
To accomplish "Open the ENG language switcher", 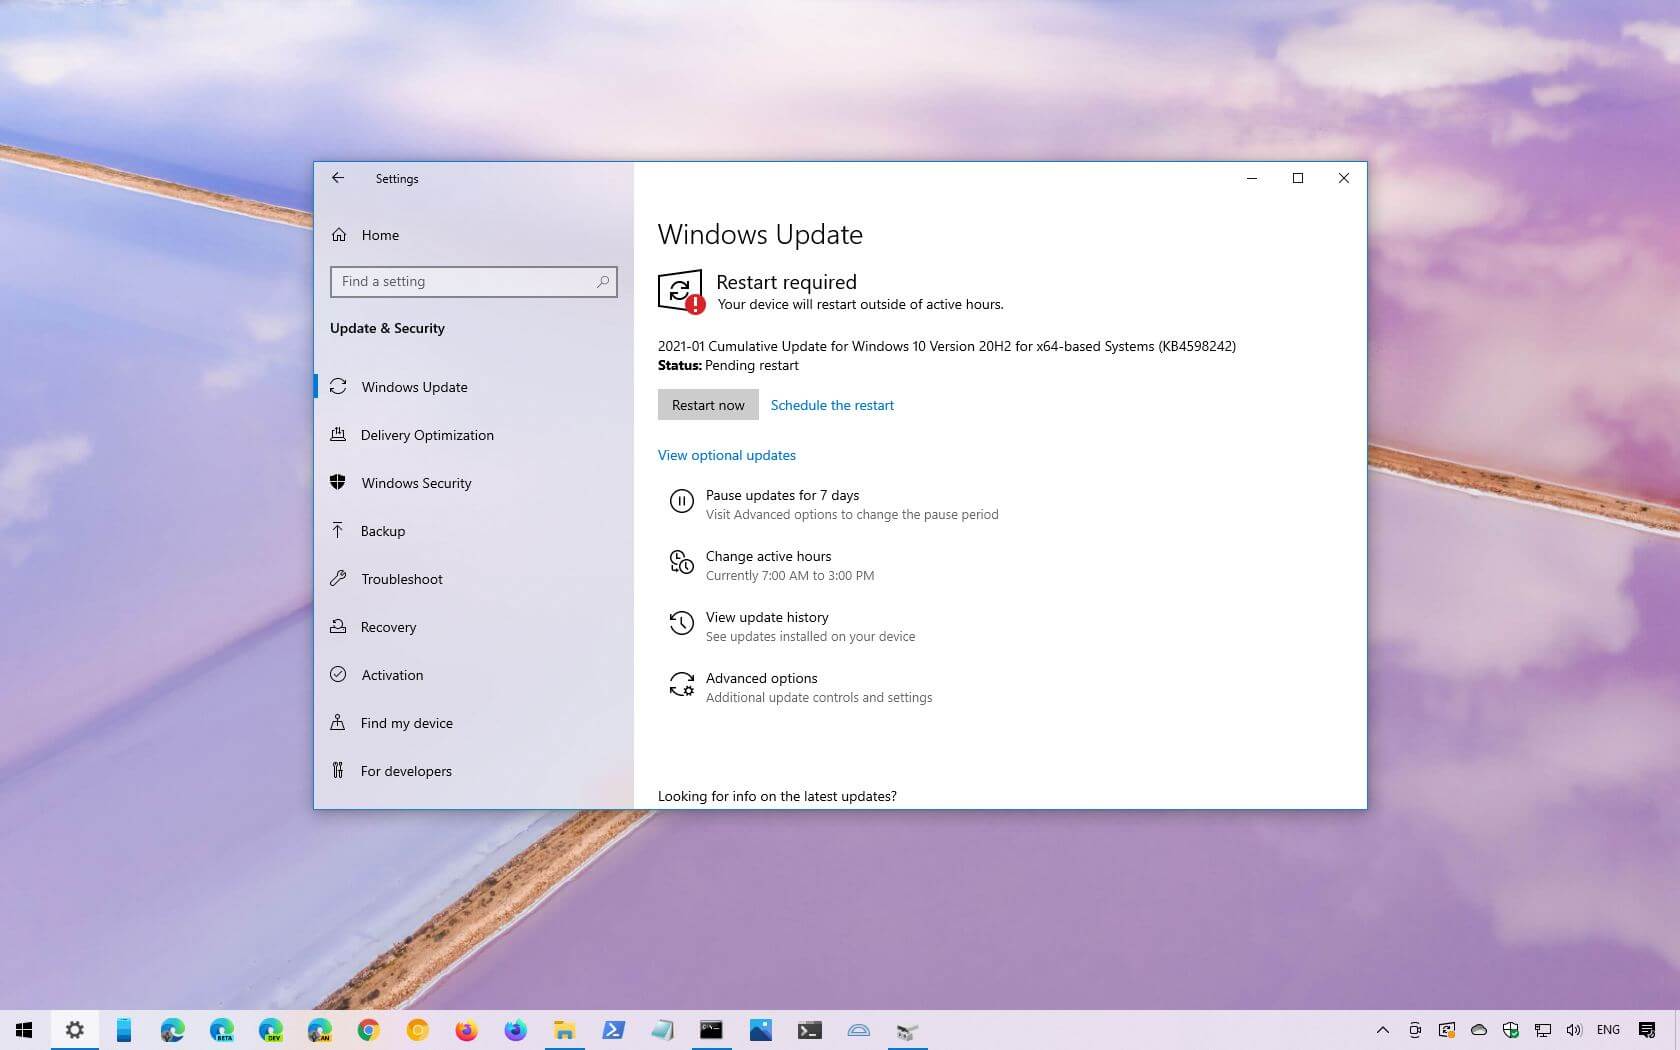I will (1608, 1030).
